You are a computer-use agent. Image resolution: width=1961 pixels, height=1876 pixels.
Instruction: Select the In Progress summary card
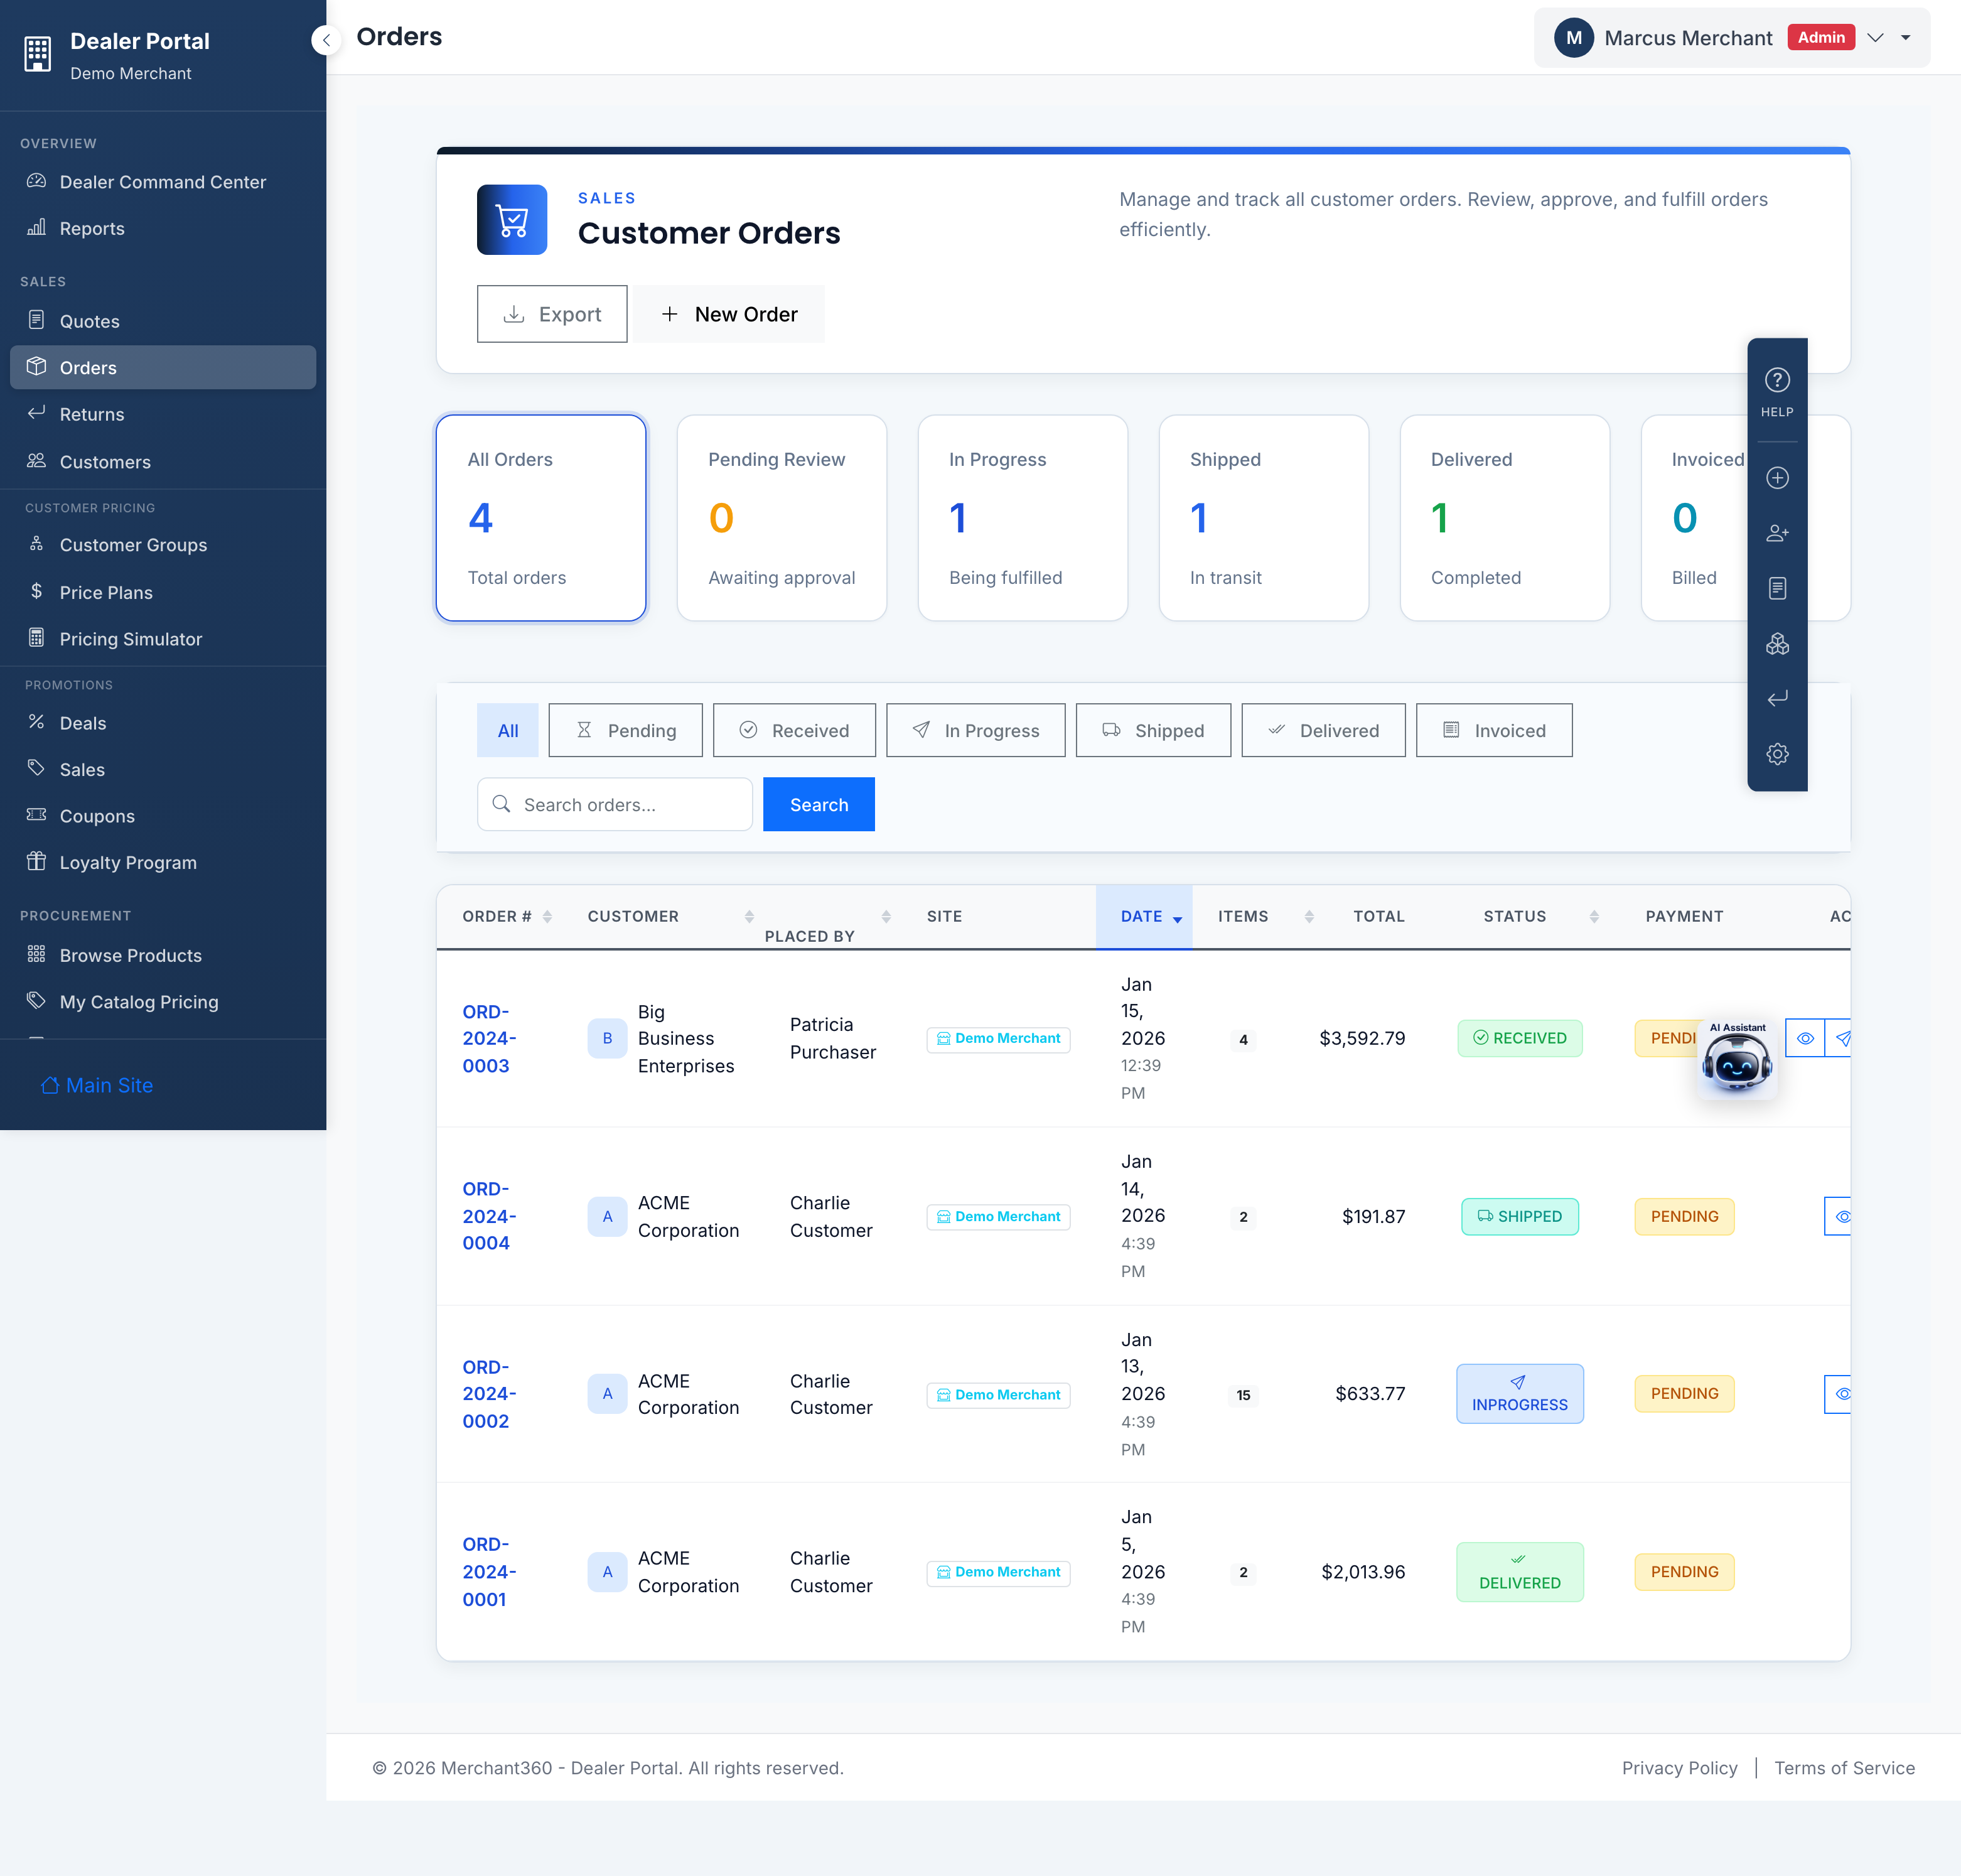tap(1023, 518)
